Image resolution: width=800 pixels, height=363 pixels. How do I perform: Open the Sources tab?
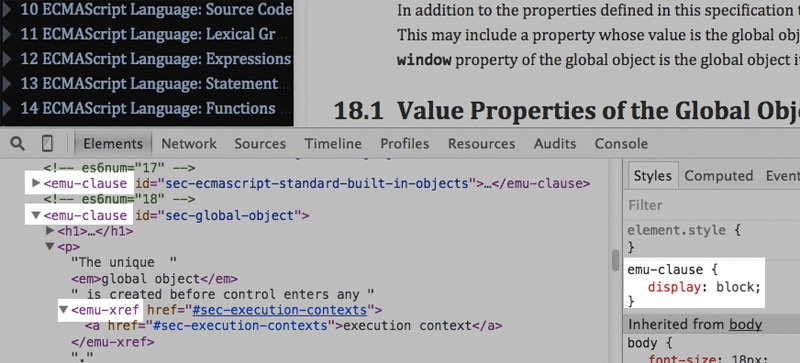pyautogui.click(x=260, y=144)
